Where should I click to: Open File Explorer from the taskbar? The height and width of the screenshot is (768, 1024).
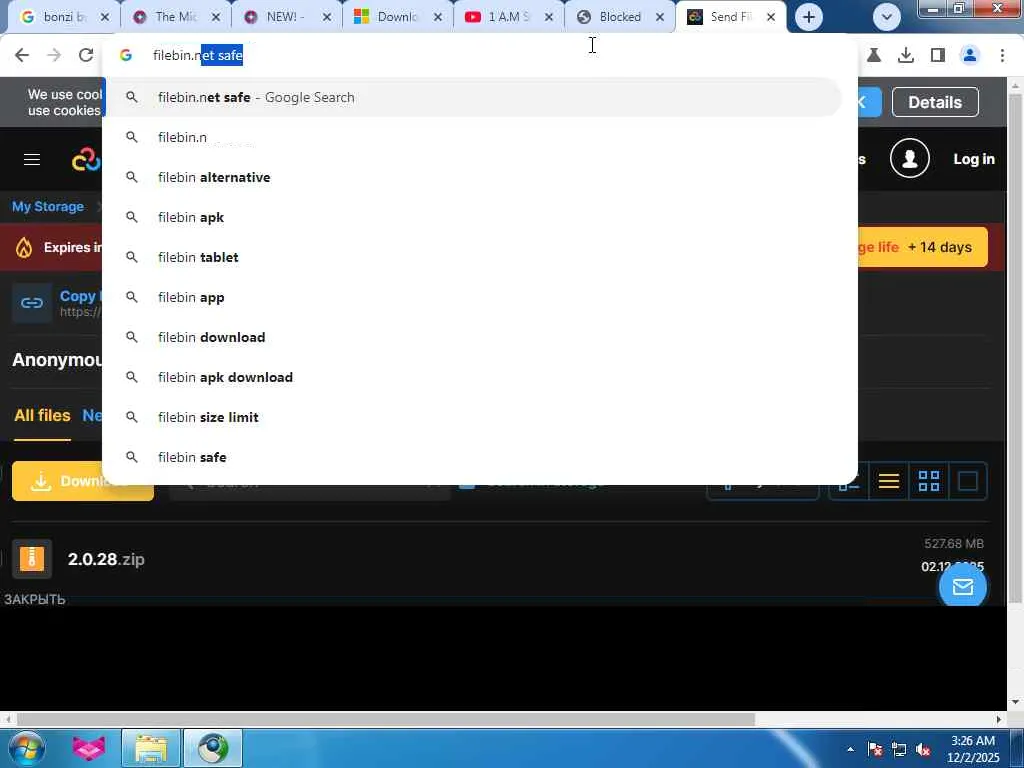coord(151,748)
